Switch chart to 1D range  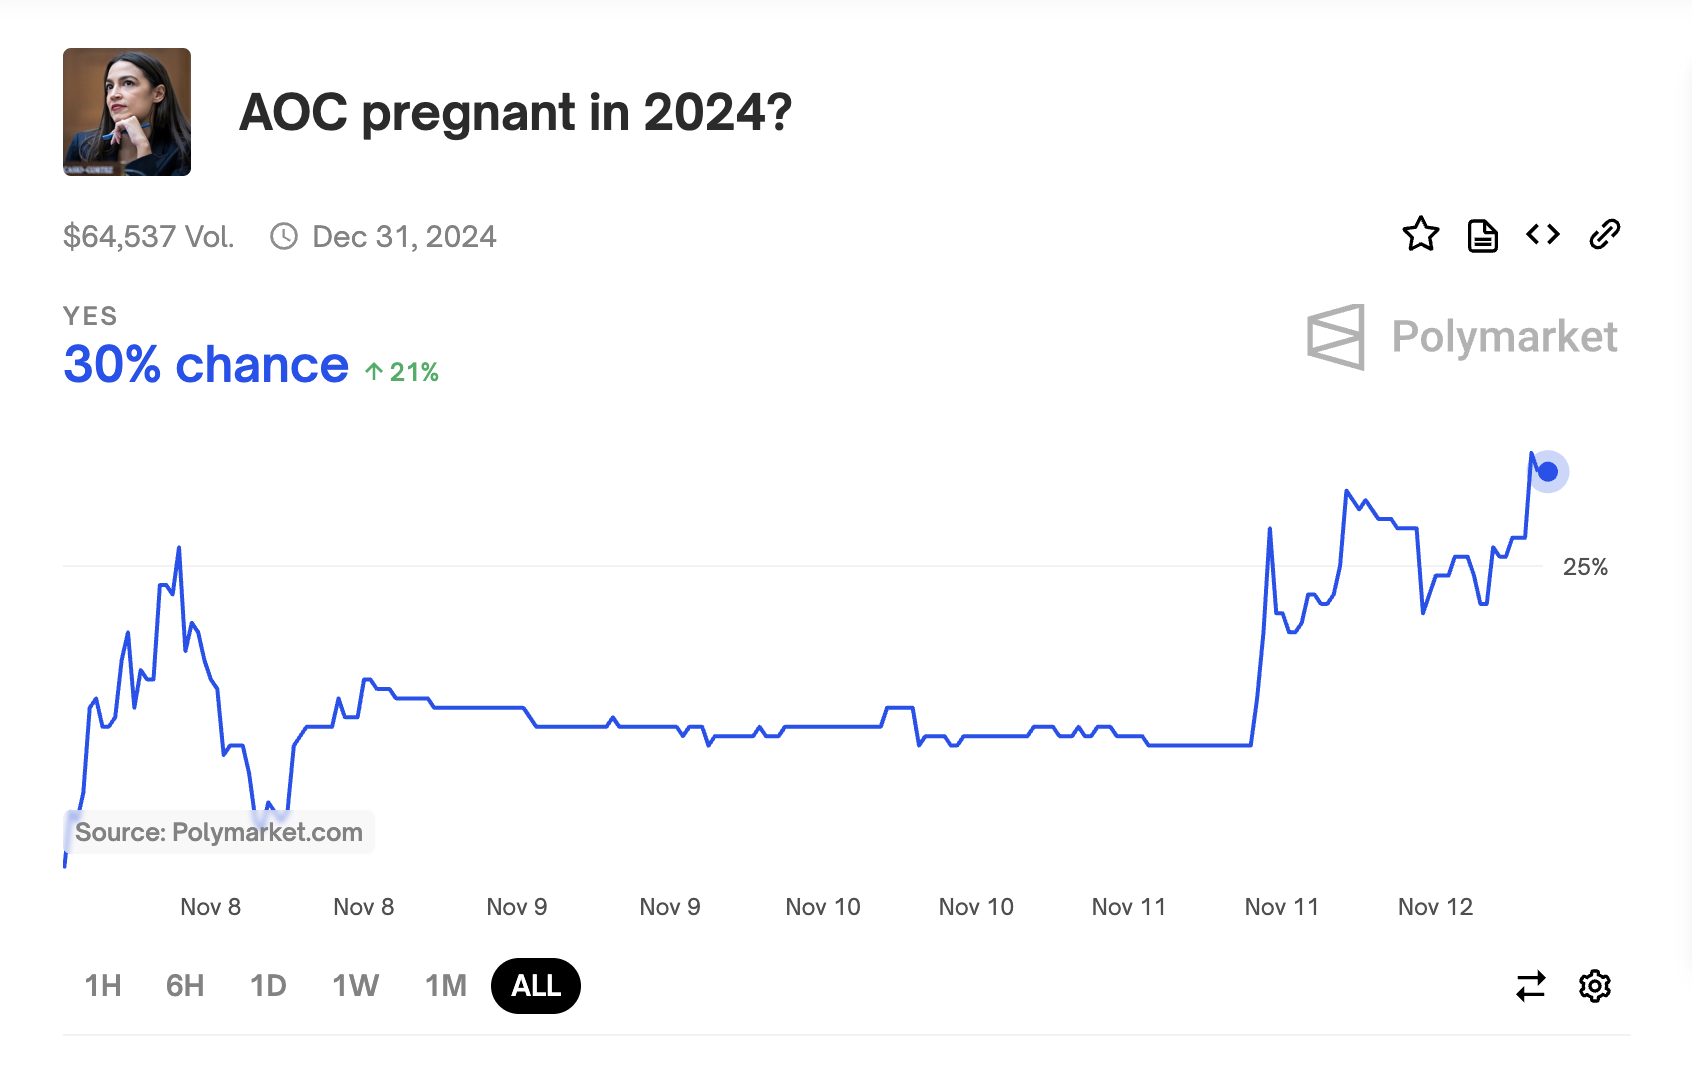[x=268, y=986]
